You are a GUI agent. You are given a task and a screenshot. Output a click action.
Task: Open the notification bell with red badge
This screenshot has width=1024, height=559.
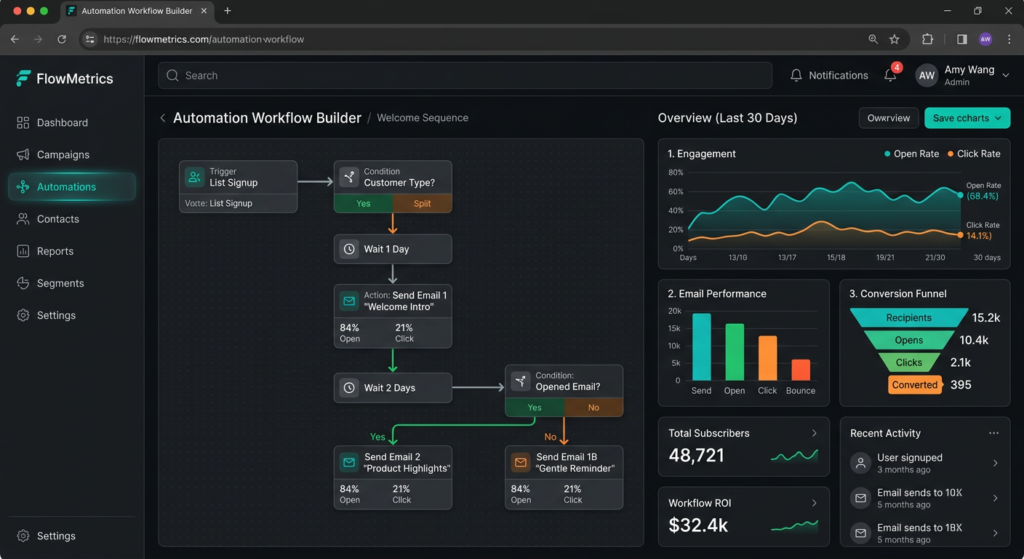(x=890, y=75)
